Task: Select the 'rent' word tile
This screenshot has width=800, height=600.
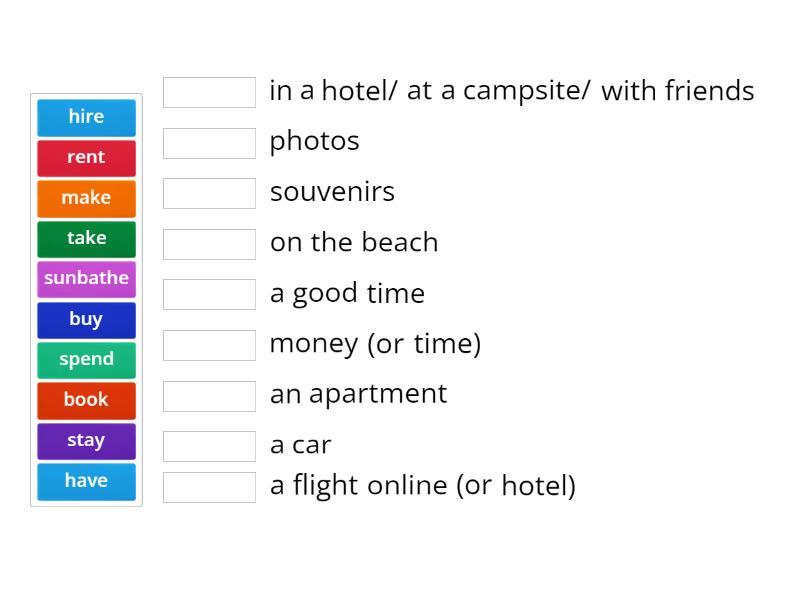Action: pos(86,157)
